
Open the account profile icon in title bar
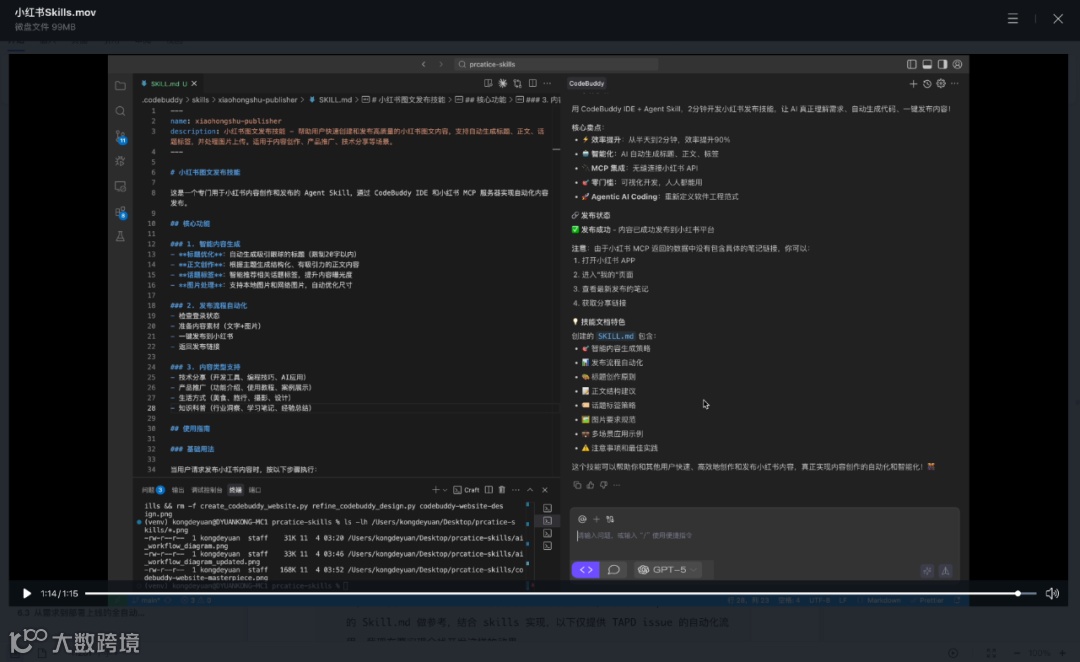click(957, 64)
